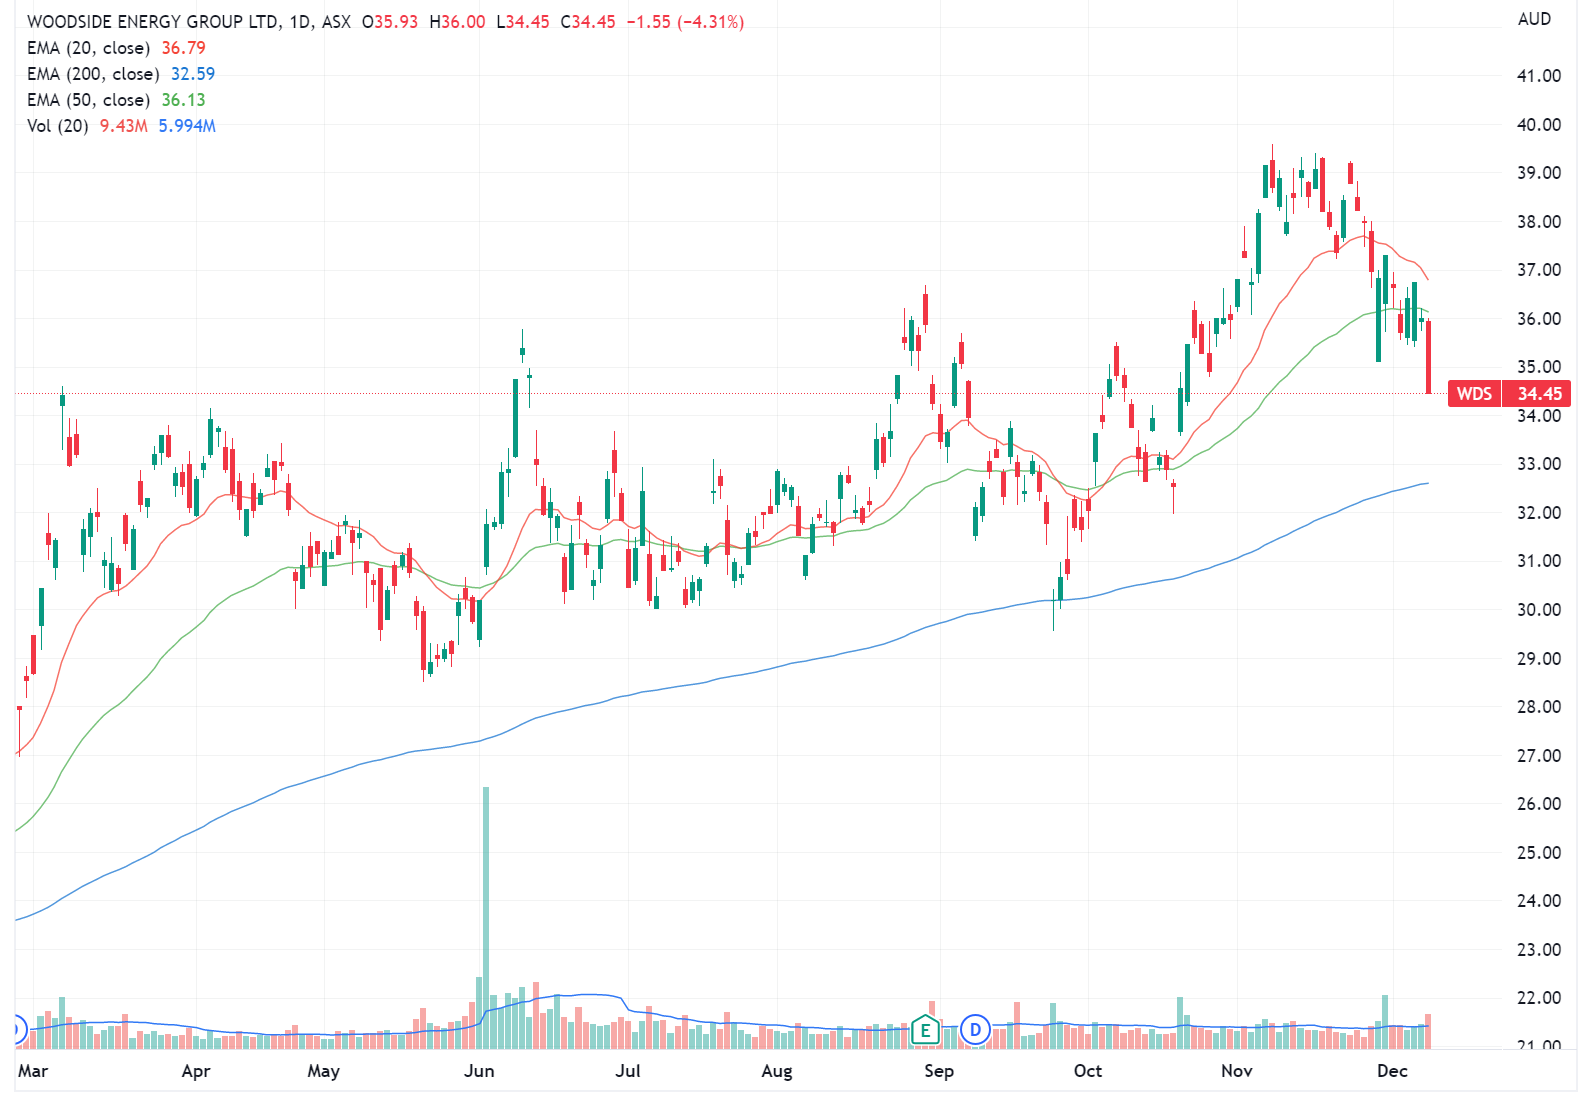Click the 41.00 price axis label
1592x1101 pixels.
pyautogui.click(x=1539, y=76)
